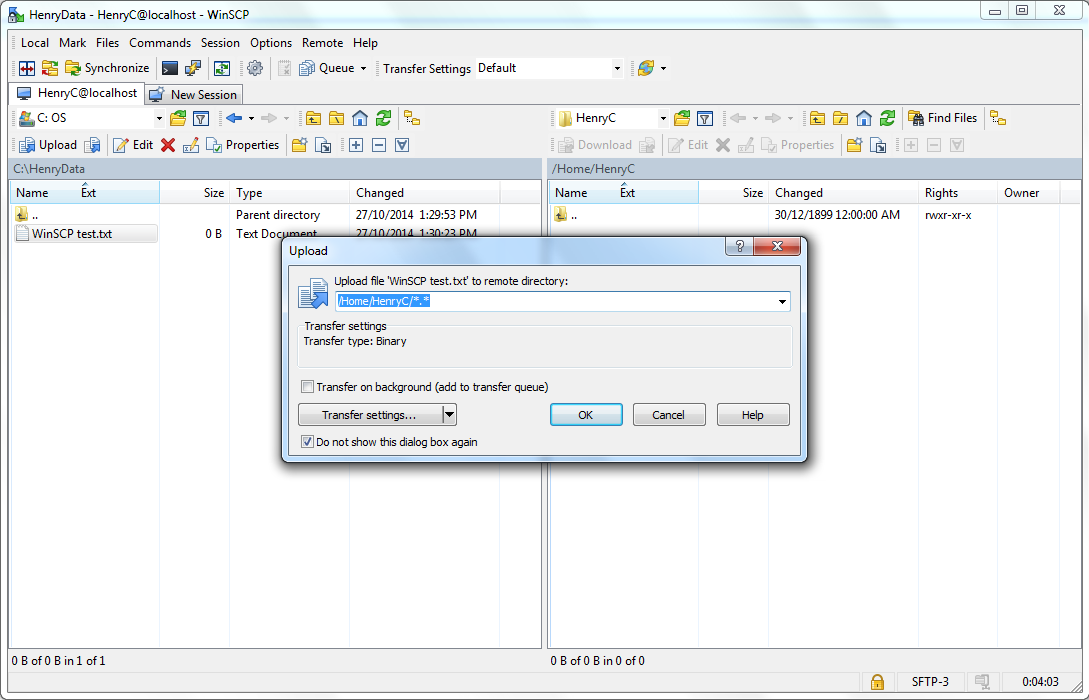
Task: Open the Session menu
Action: point(220,43)
